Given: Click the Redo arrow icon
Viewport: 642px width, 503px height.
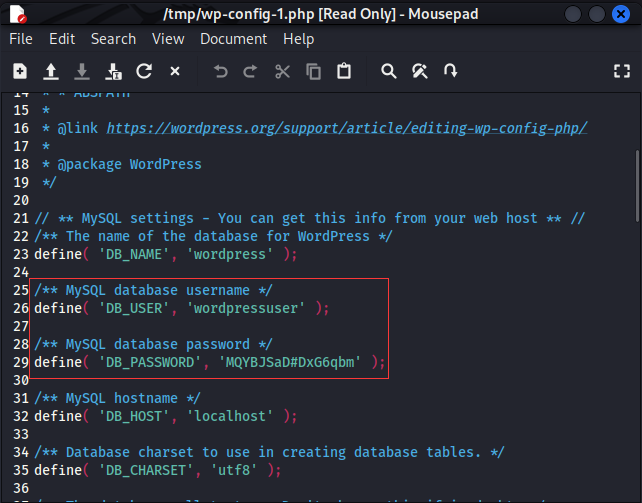Looking at the screenshot, I should (251, 71).
